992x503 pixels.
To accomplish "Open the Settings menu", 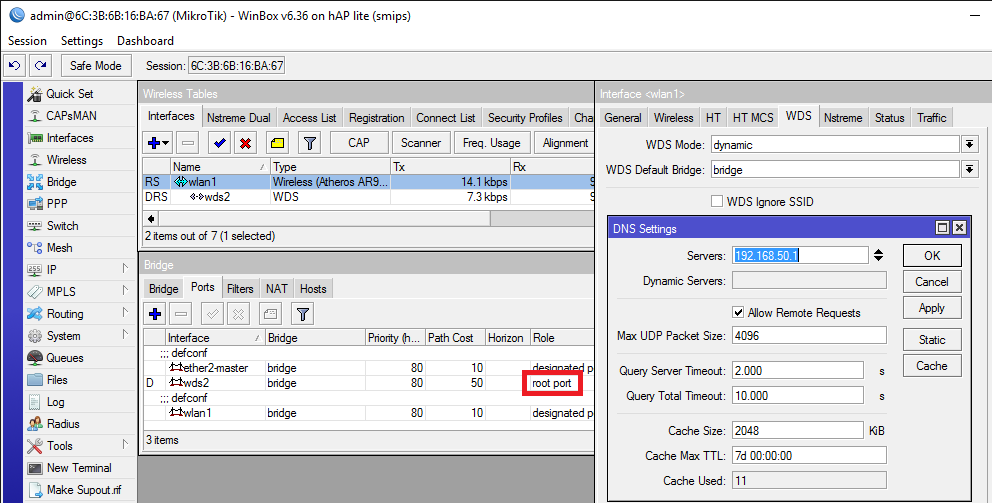I will 82,41.
